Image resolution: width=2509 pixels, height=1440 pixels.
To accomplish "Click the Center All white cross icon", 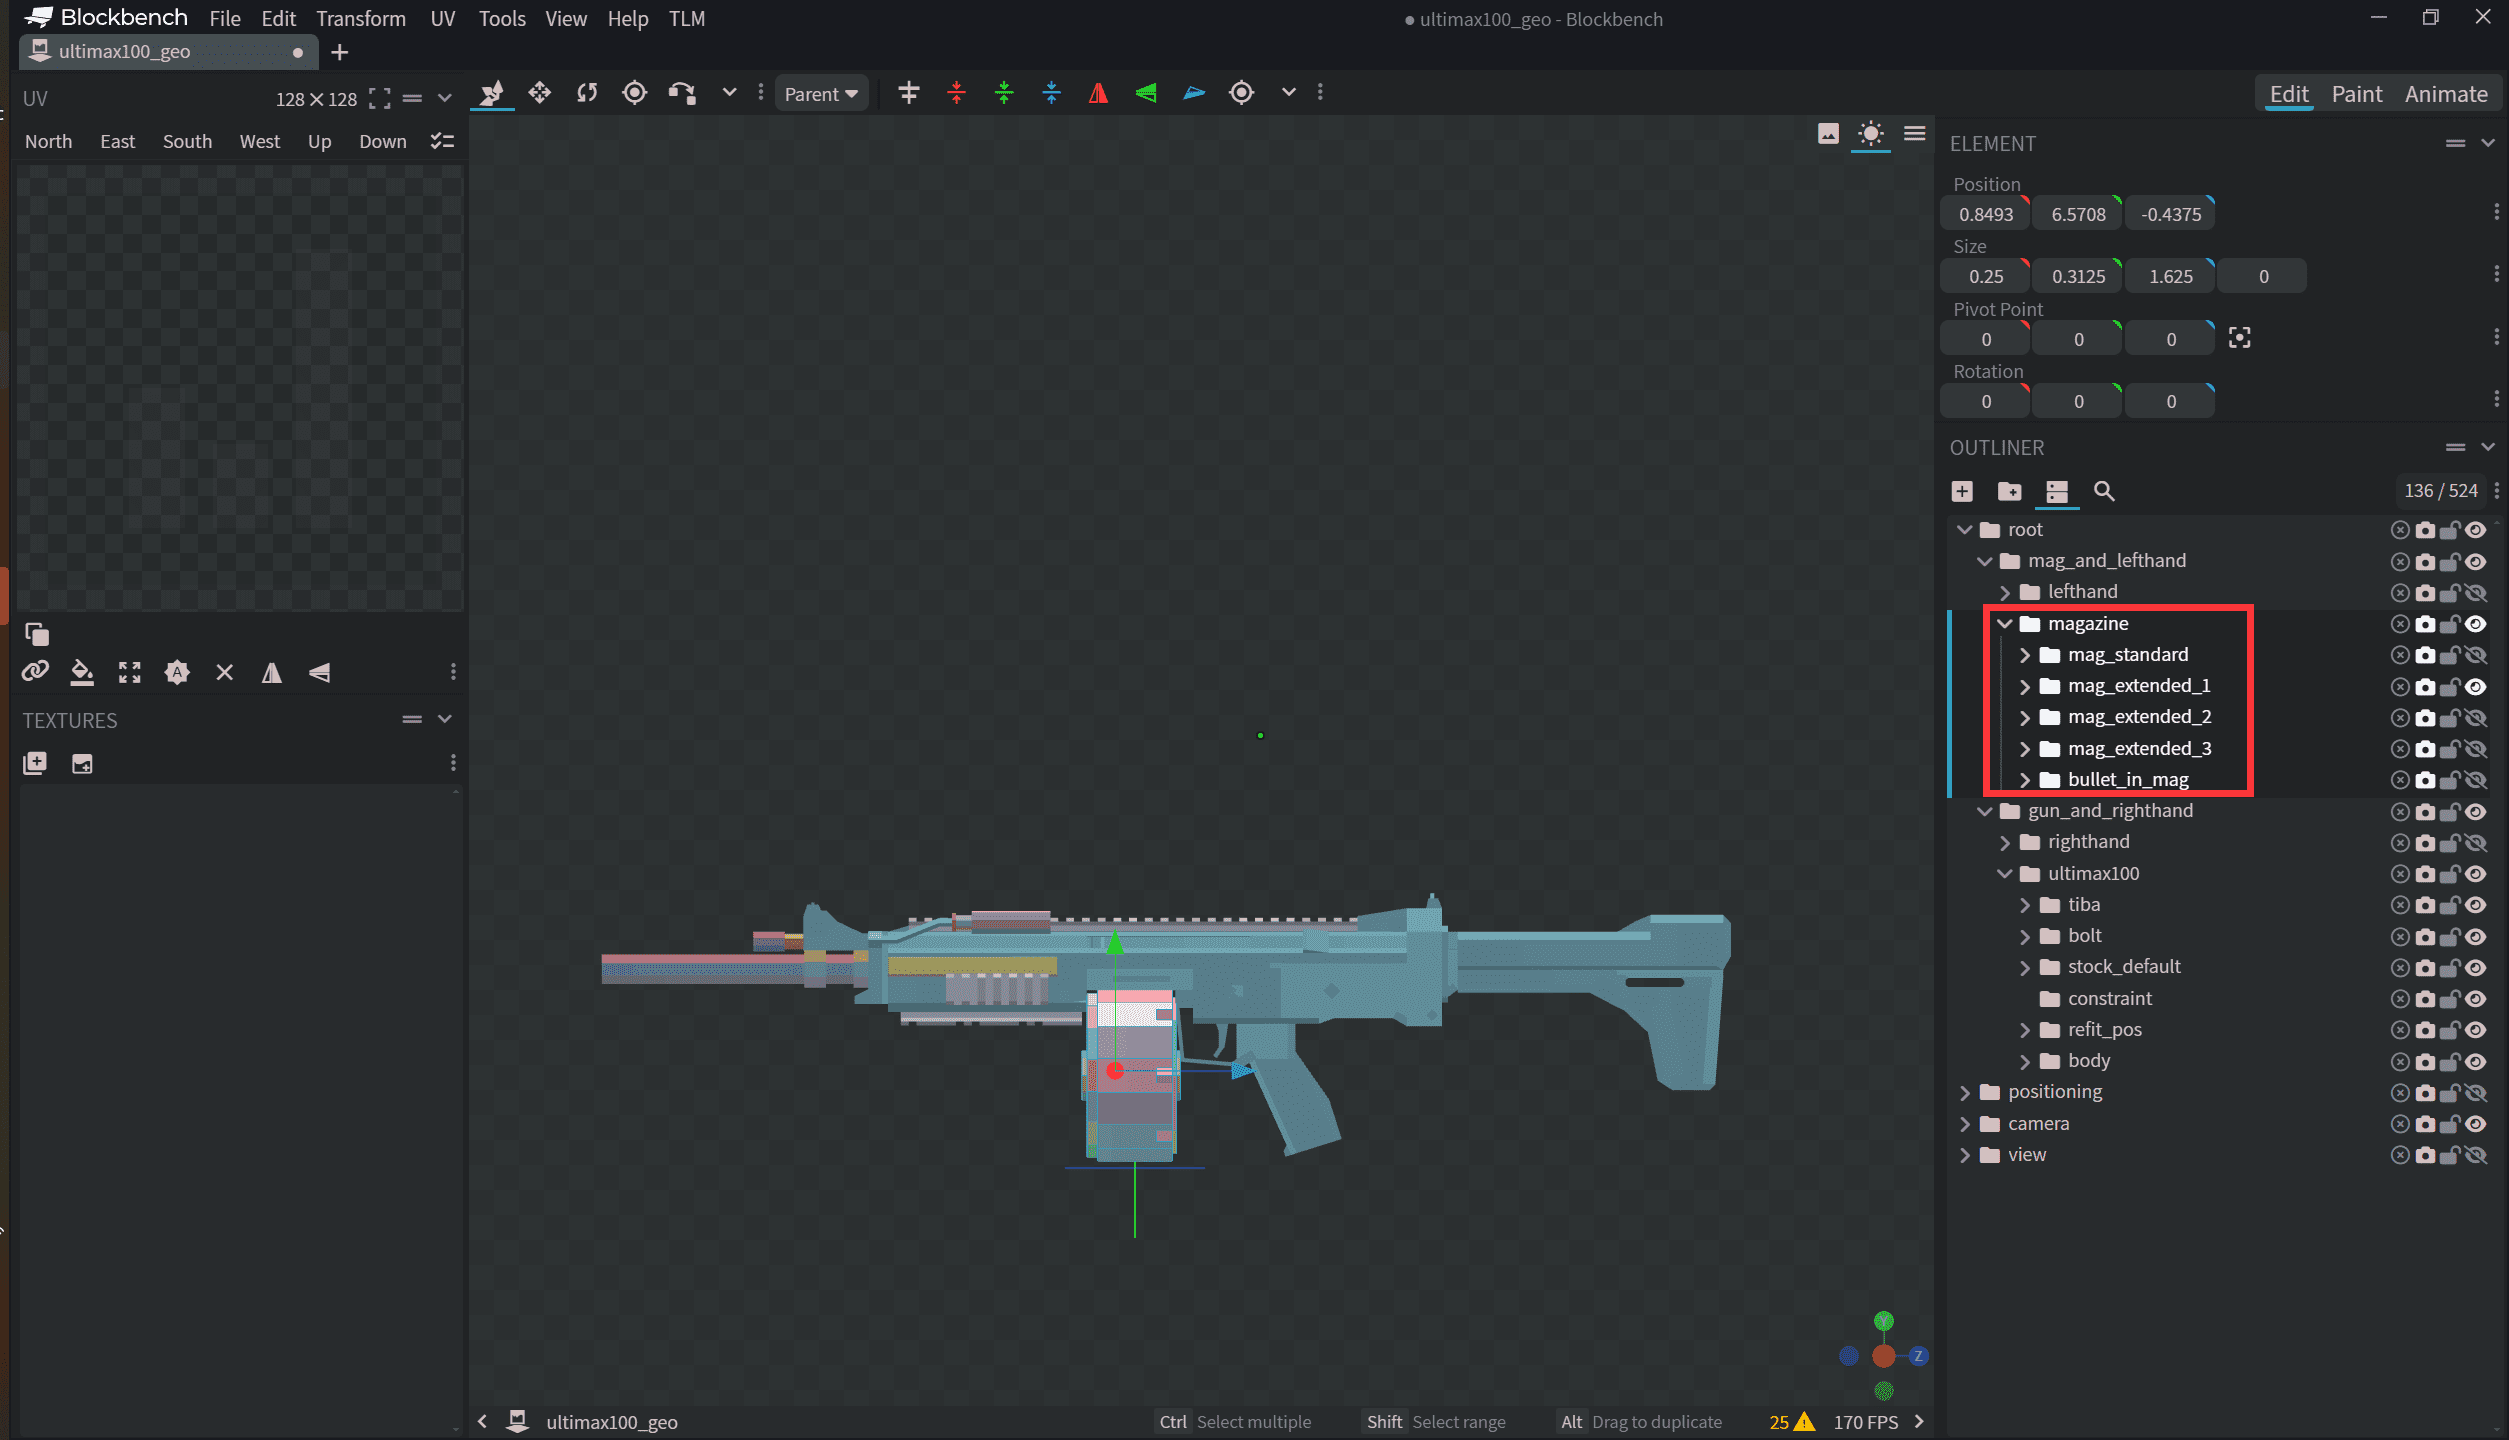I will [x=908, y=93].
